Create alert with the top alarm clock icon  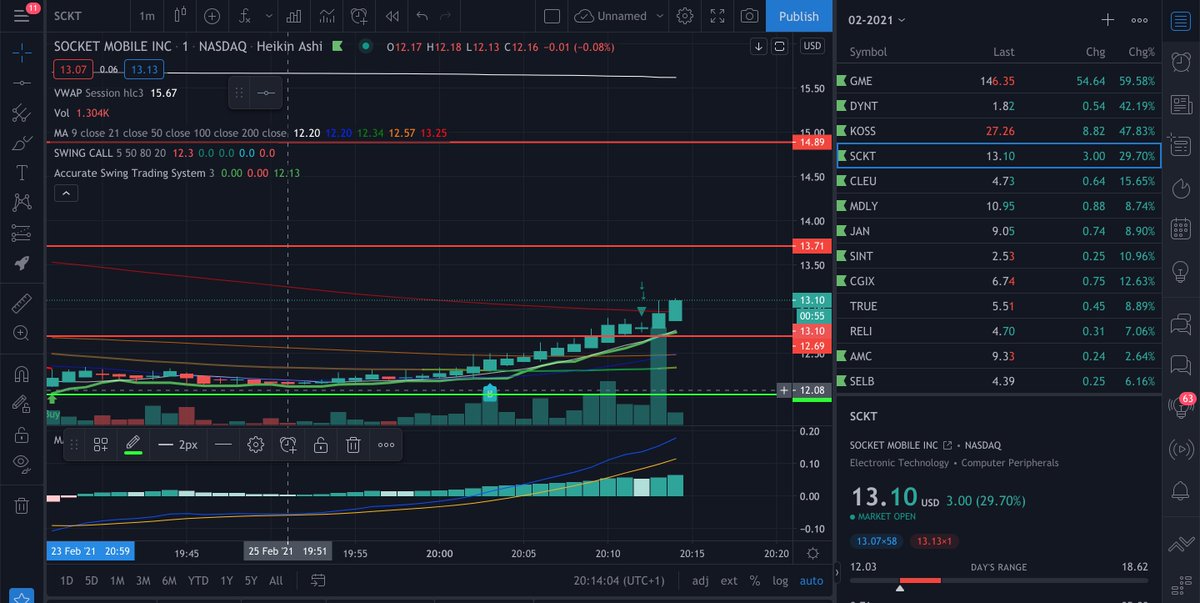pos(360,16)
